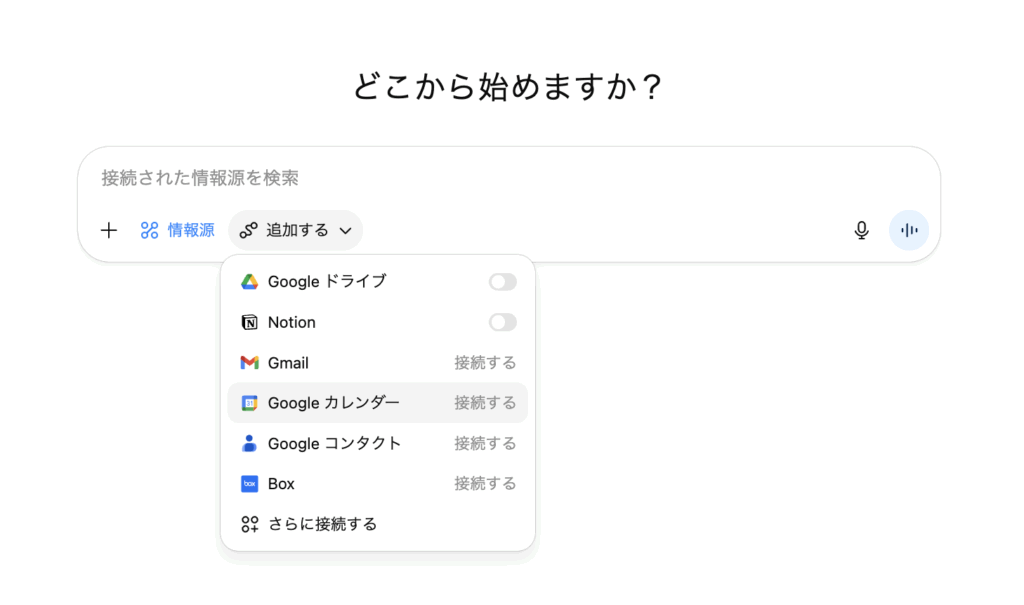Choose さらに接続する menu item
The width and height of the screenshot is (1024, 605).
click(x=322, y=524)
